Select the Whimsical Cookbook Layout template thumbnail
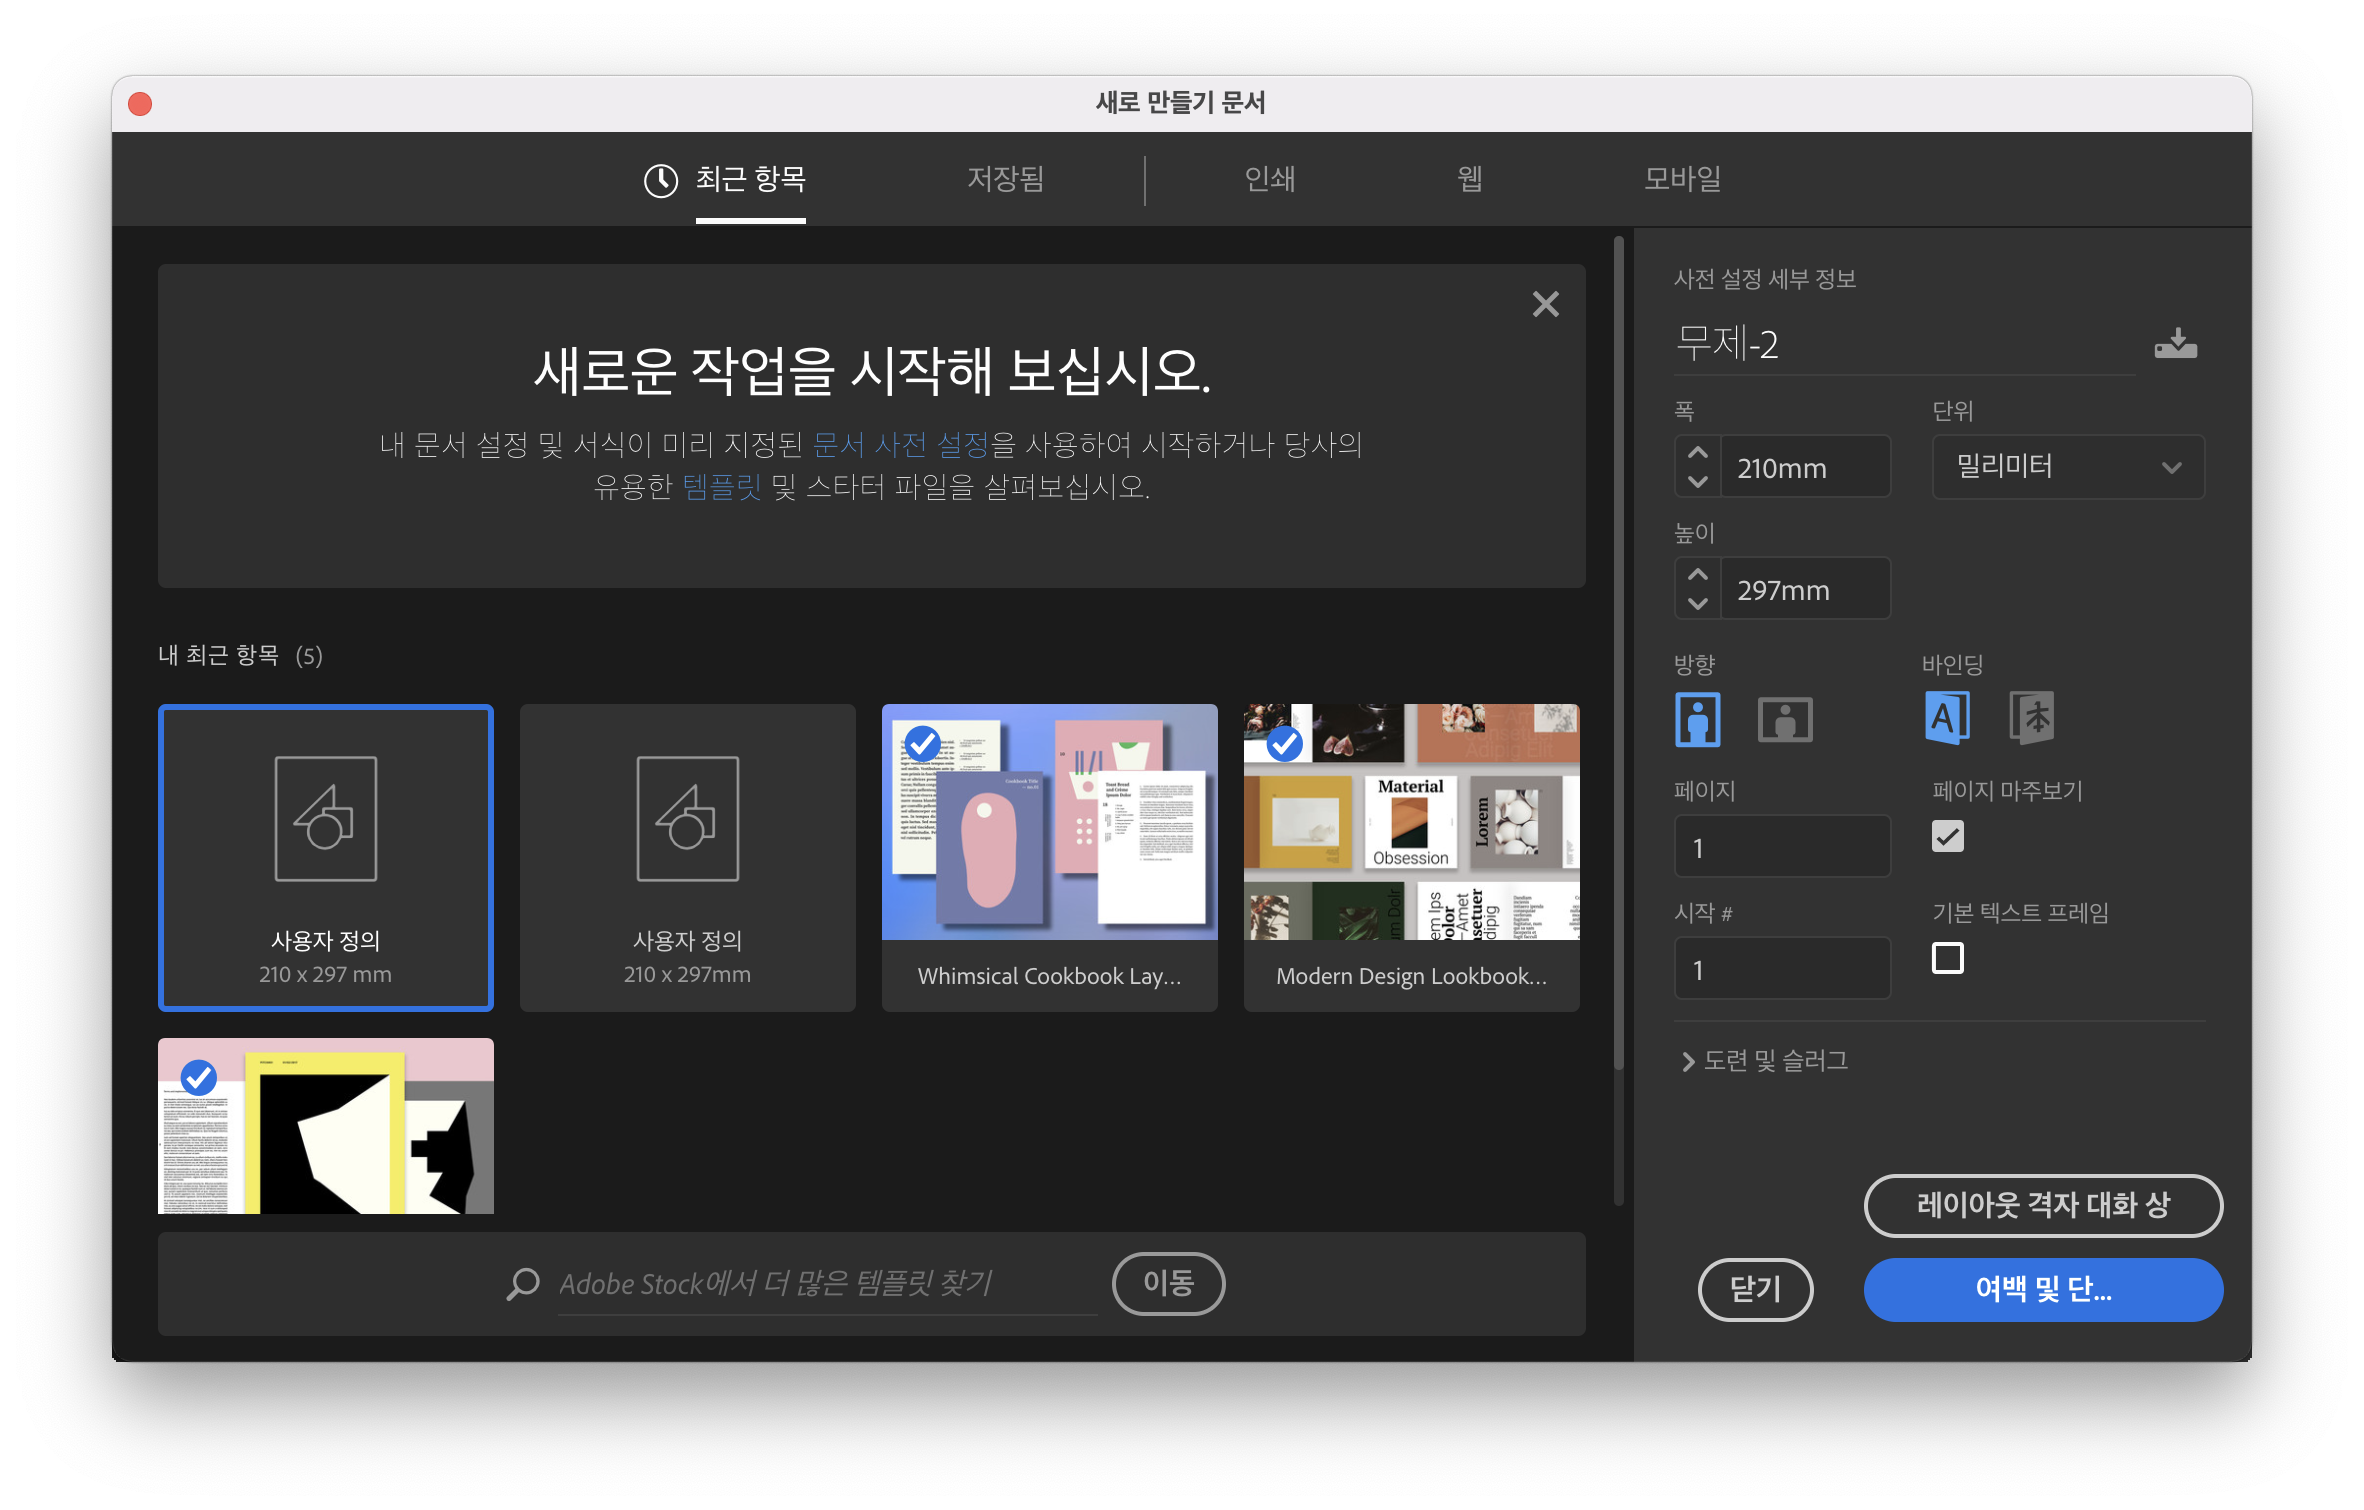 coord(1049,822)
